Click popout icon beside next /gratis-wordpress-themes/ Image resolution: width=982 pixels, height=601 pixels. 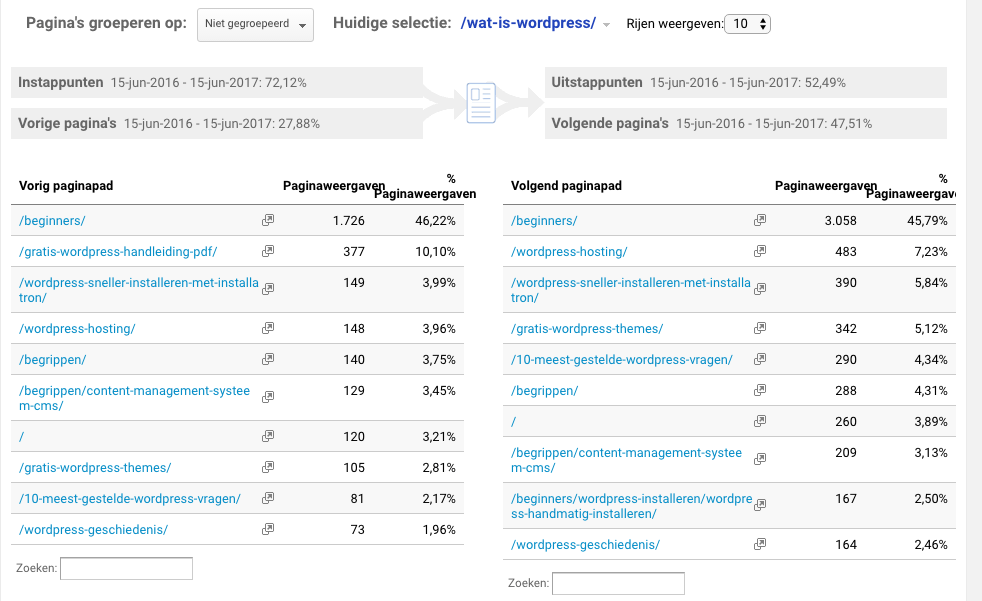pos(760,328)
